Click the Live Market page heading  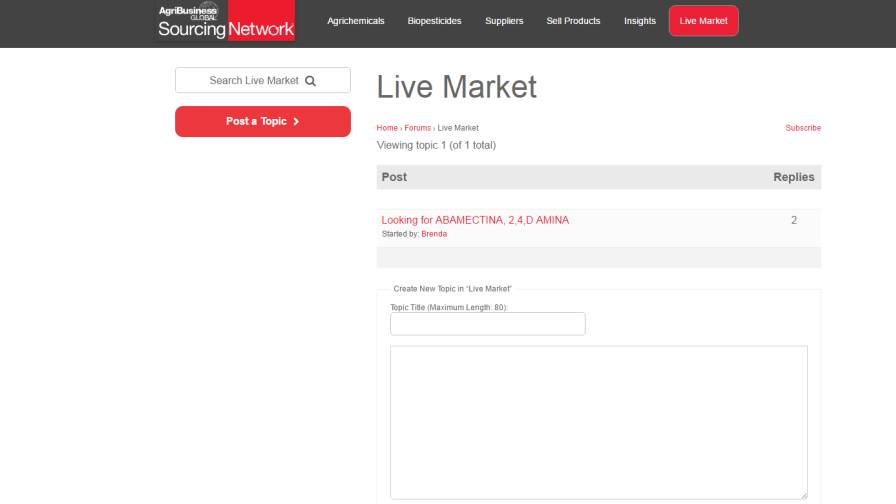[457, 87]
